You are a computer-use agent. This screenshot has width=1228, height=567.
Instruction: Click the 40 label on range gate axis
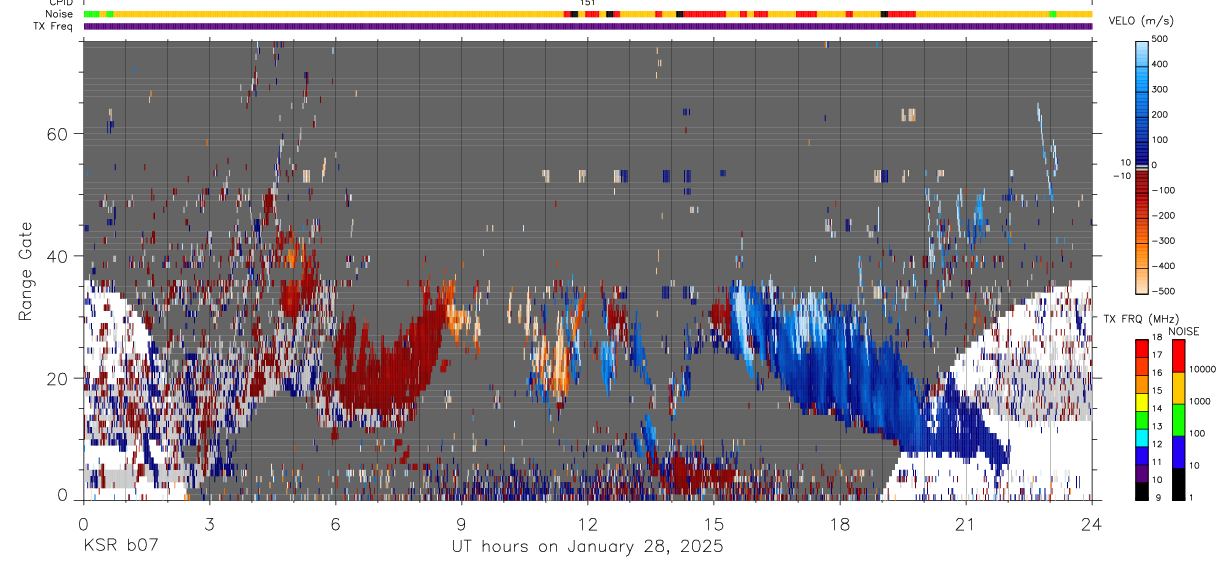click(x=58, y=256)
